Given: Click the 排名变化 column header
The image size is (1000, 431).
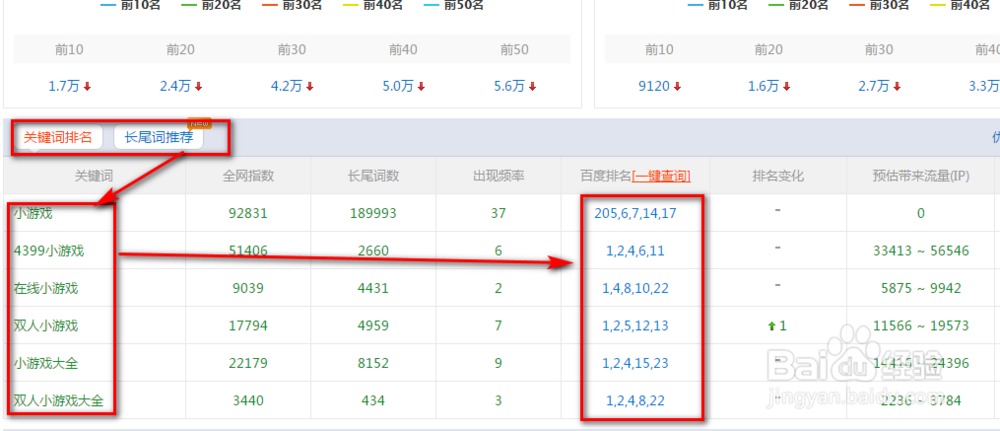Looking at the screenshot, I should point(778,177).
